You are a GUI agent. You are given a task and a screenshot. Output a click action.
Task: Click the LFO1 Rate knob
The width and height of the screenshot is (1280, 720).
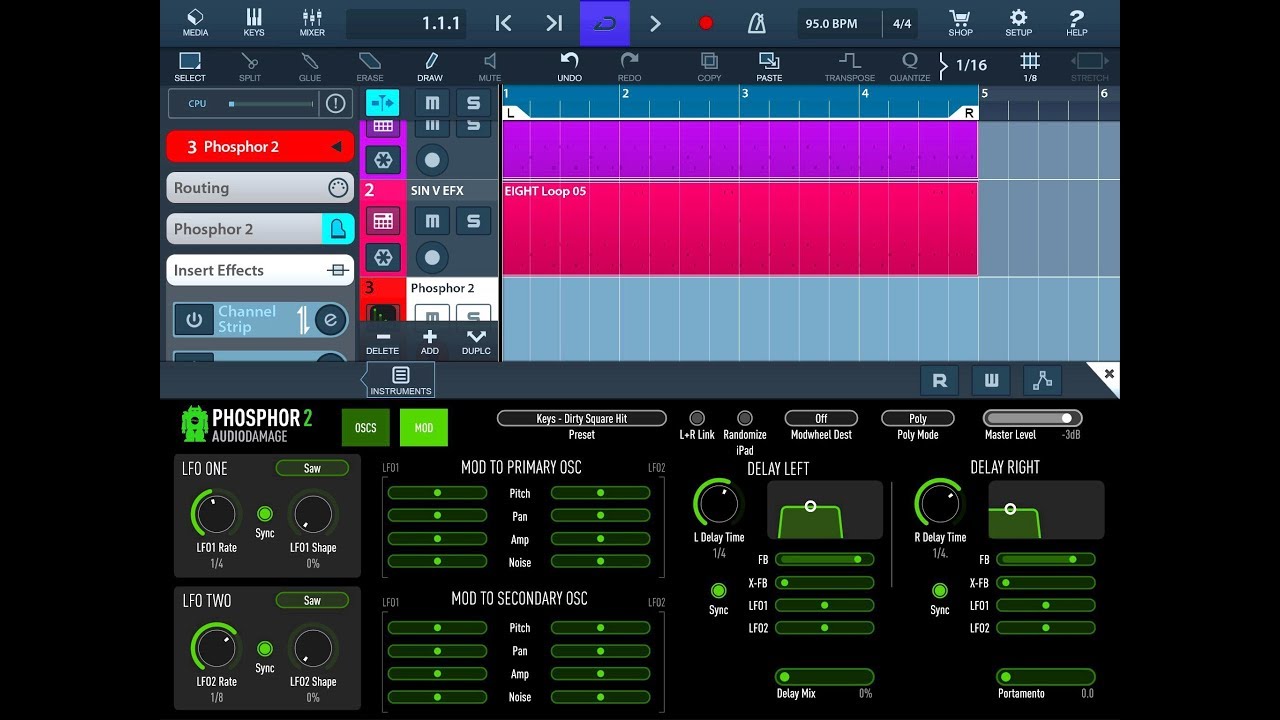click(216, 514)
